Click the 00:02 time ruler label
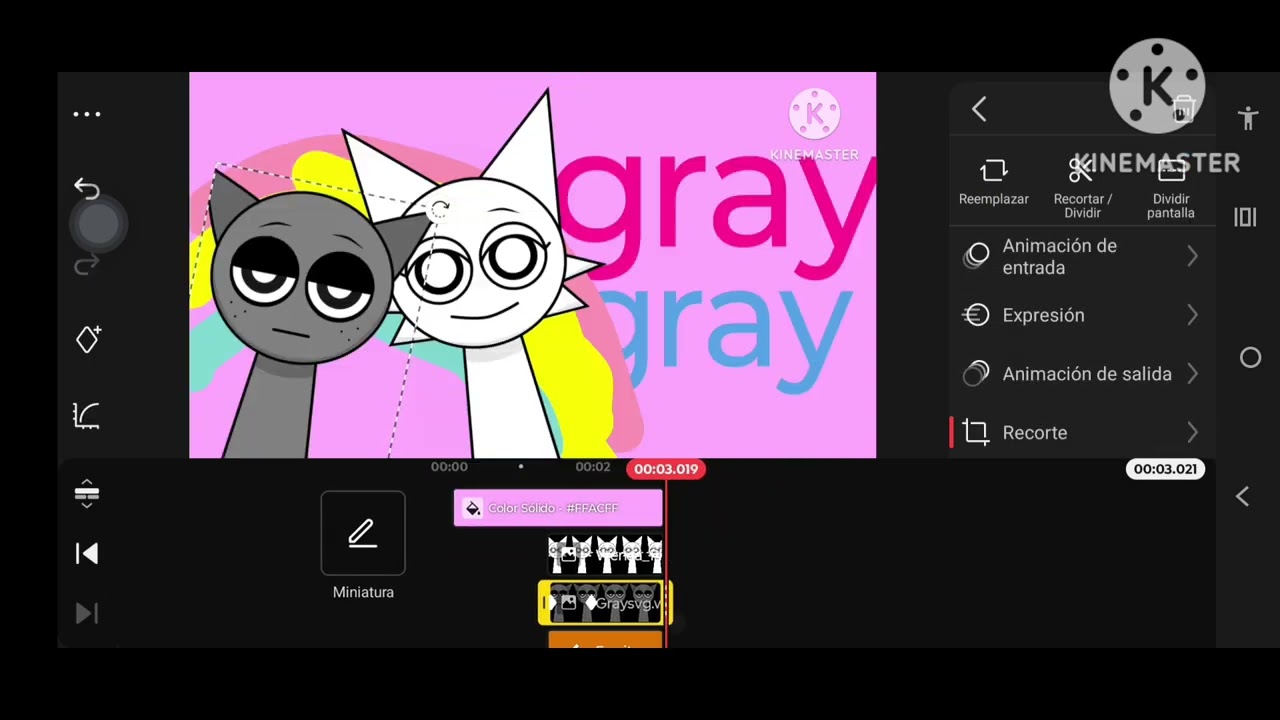The image size is (1280, 720). [x=593, y=467]
